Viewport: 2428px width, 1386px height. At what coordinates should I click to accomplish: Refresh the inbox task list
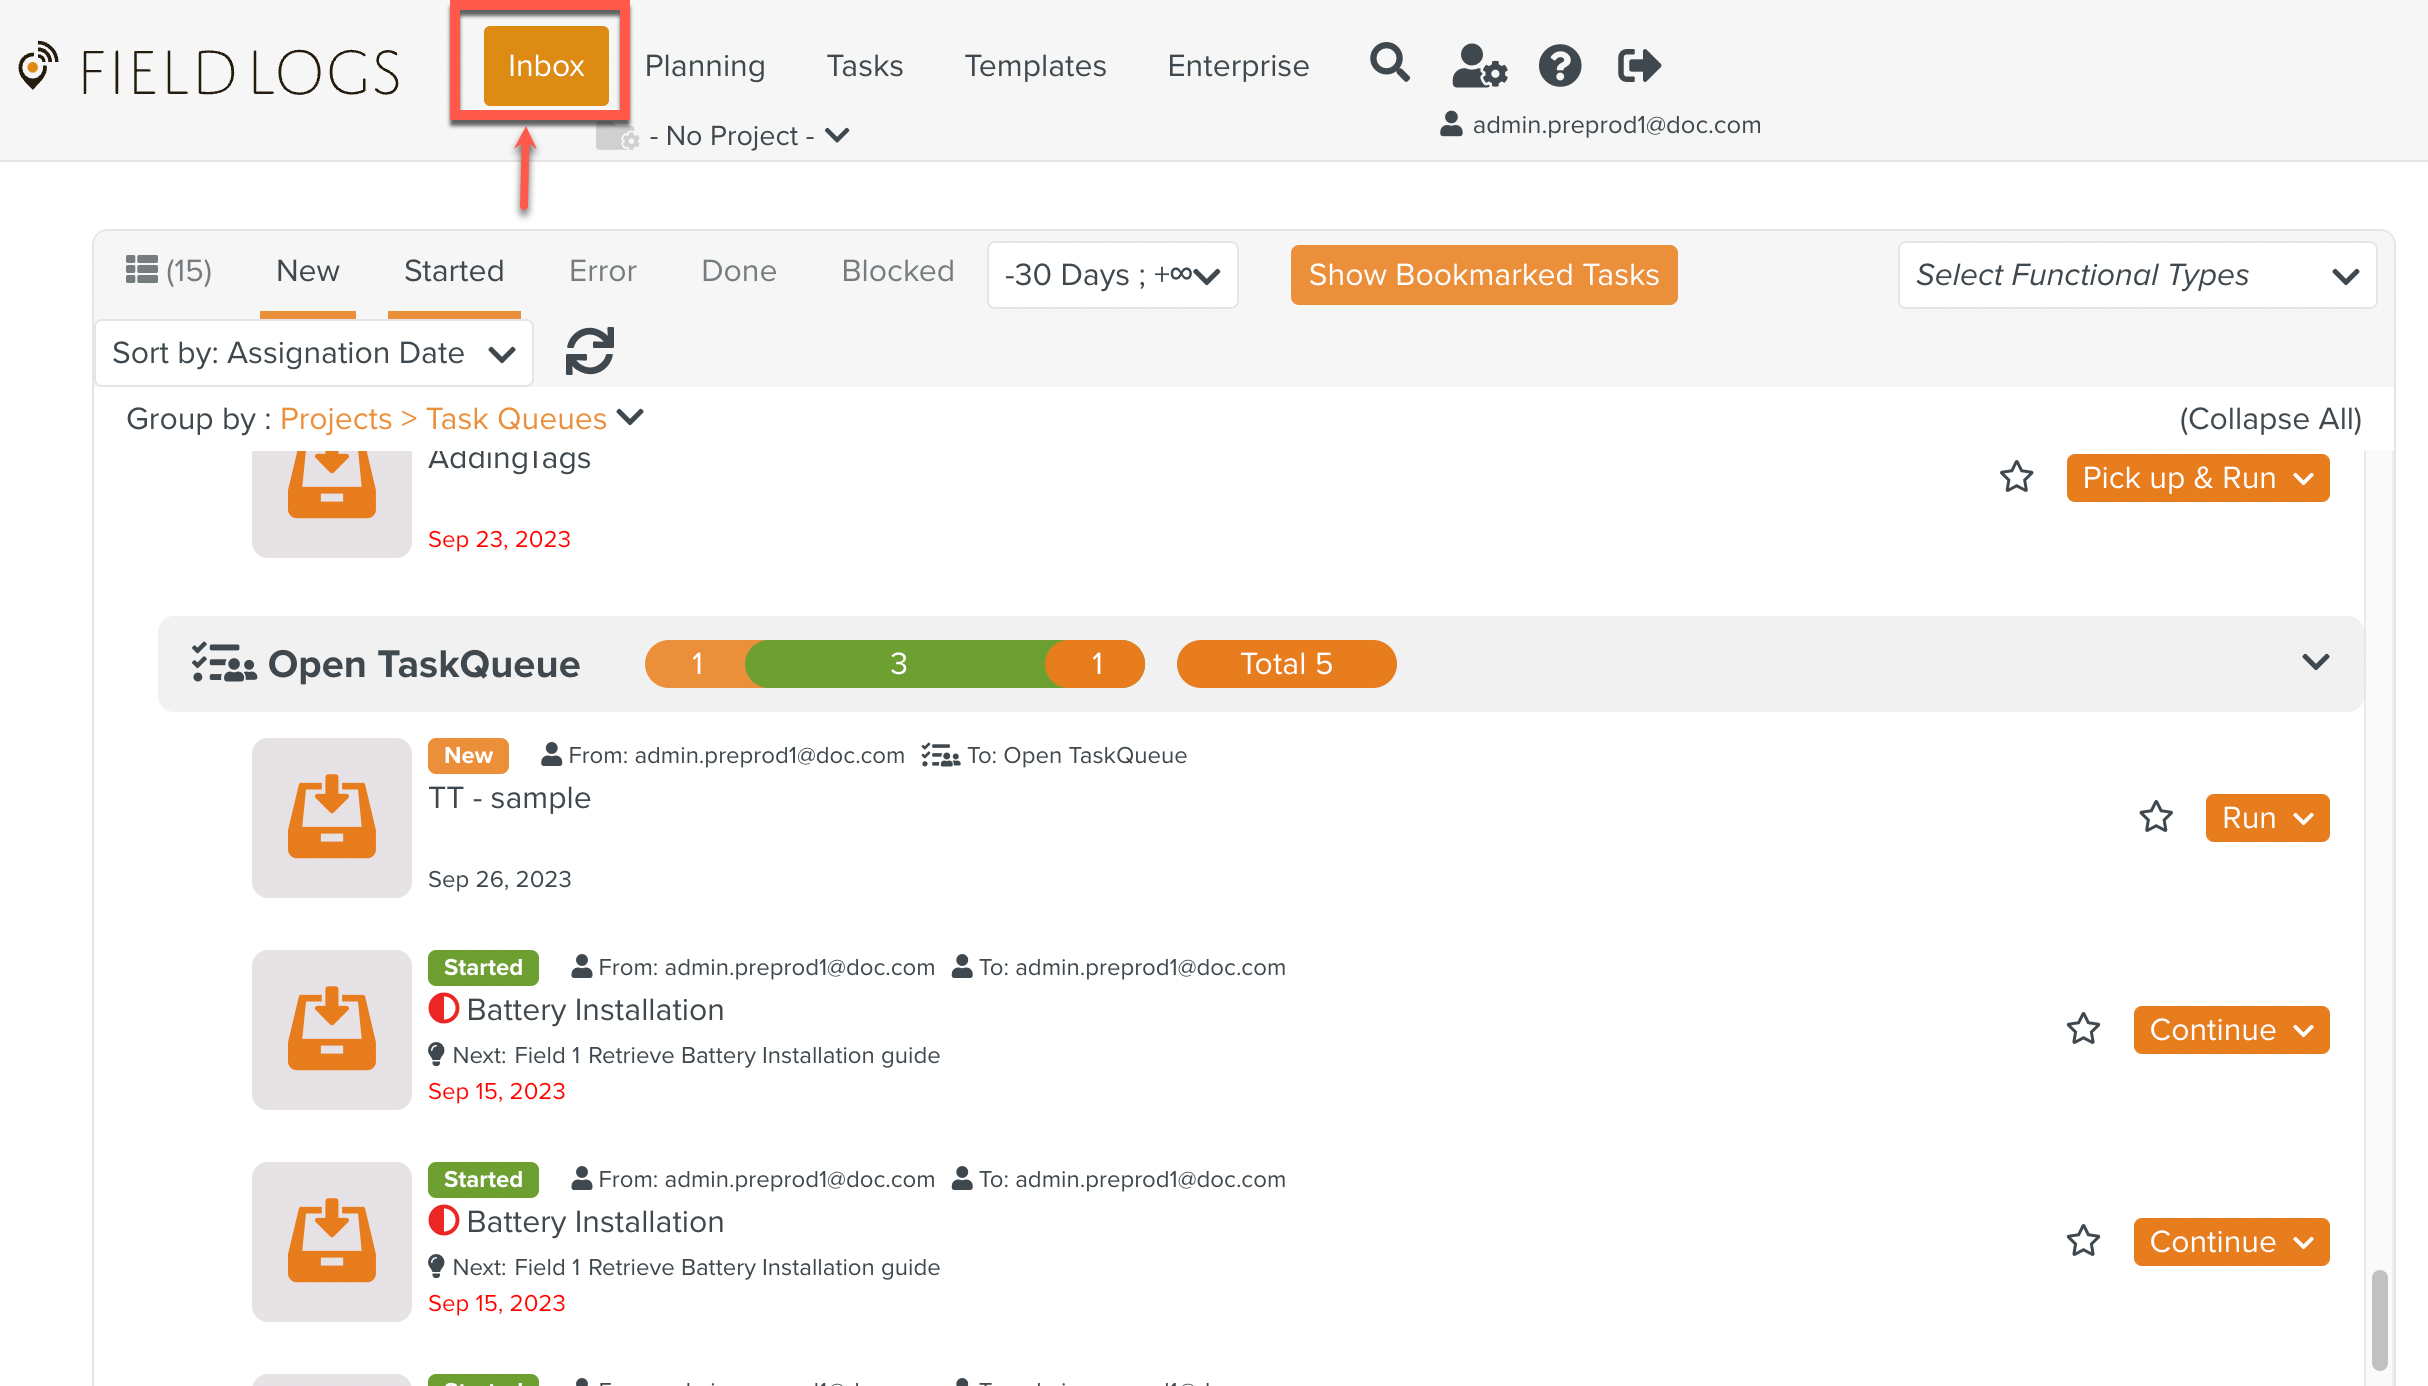click(589, 352)
